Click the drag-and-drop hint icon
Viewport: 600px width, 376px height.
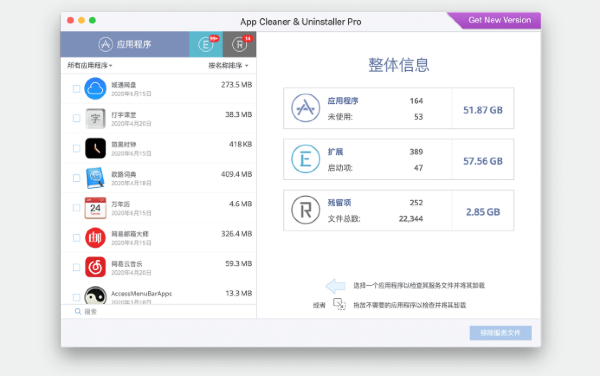(x=339, y=304)
